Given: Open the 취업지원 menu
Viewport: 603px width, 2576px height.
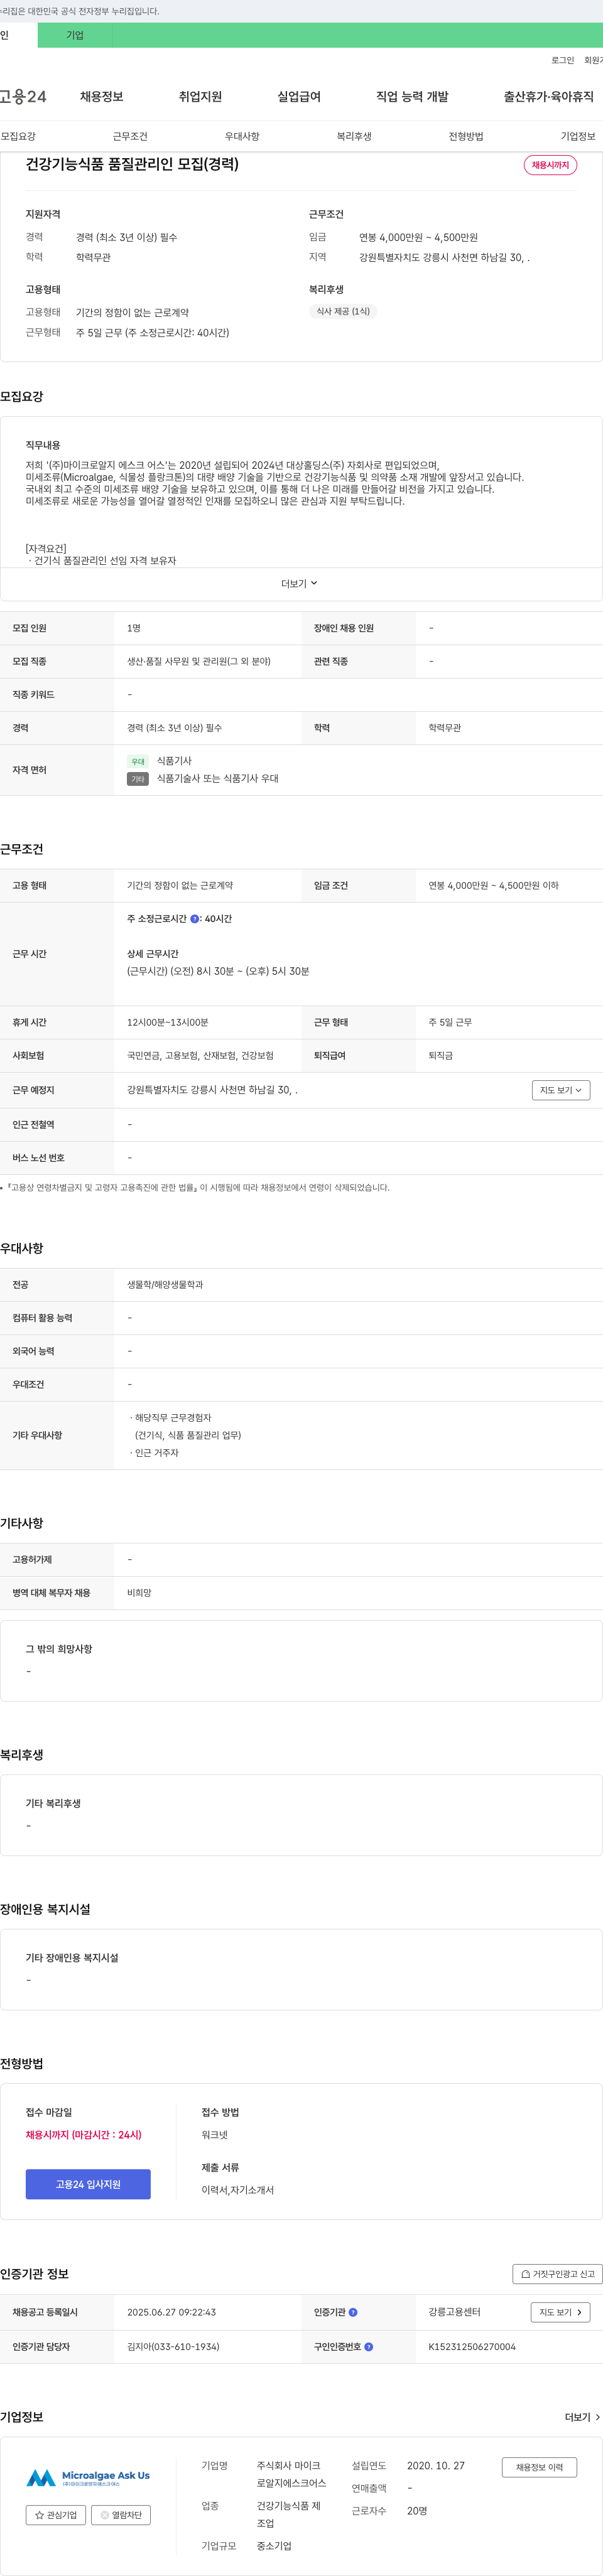Looking at the screenshot, I should [x=200, y=97].
